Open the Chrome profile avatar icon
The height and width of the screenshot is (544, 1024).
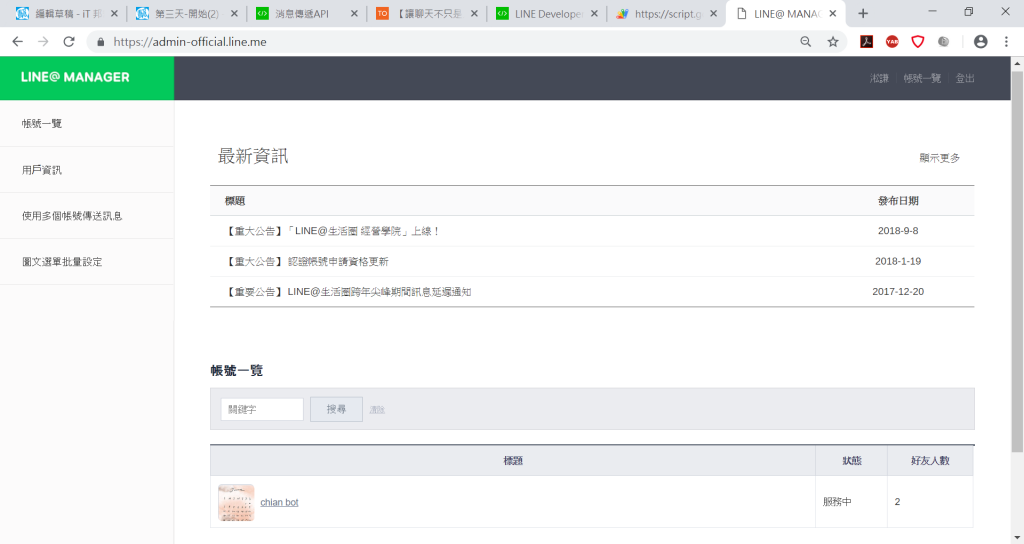point(980,42)
